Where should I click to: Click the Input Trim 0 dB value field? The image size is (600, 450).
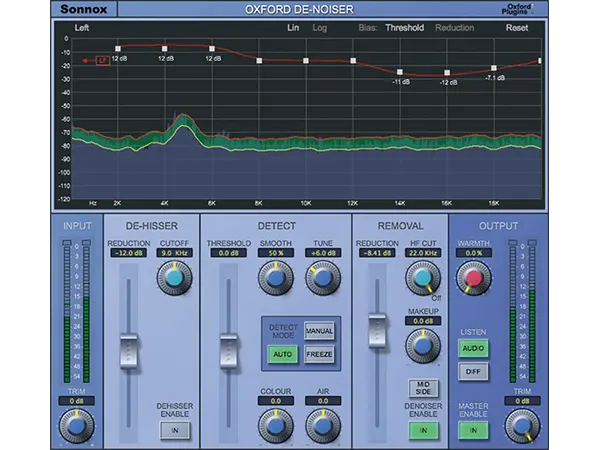pyautogui.click(x=77, y=401)
